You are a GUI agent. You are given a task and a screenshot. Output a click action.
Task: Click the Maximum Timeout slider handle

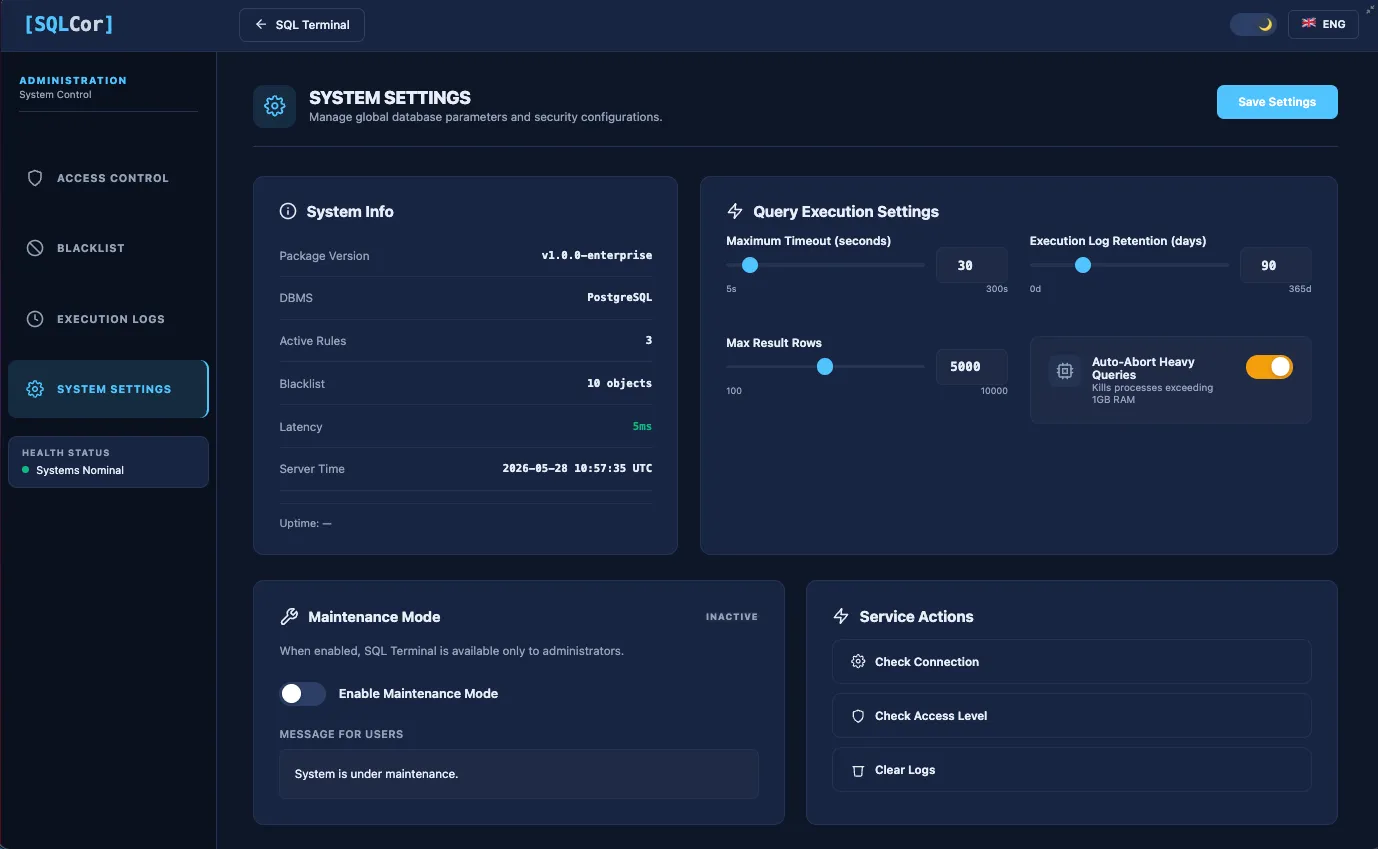tap(750, 265)
